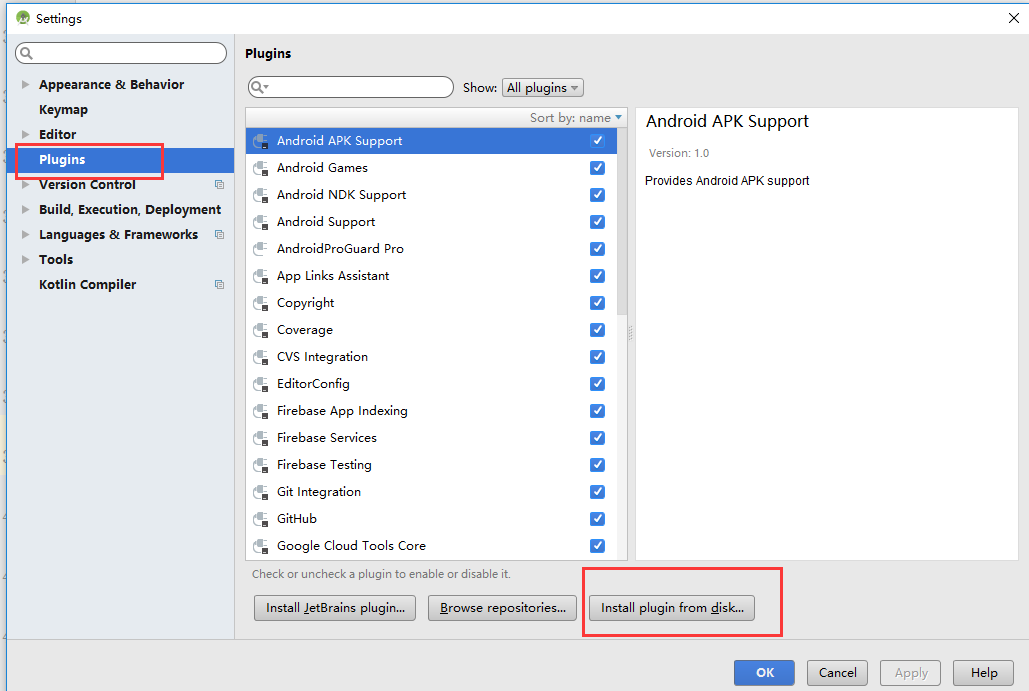The width and height of the screenshot is (1029, 691).
Task: Disable the GitHub plugin checkbox
Action: point(597,518)
